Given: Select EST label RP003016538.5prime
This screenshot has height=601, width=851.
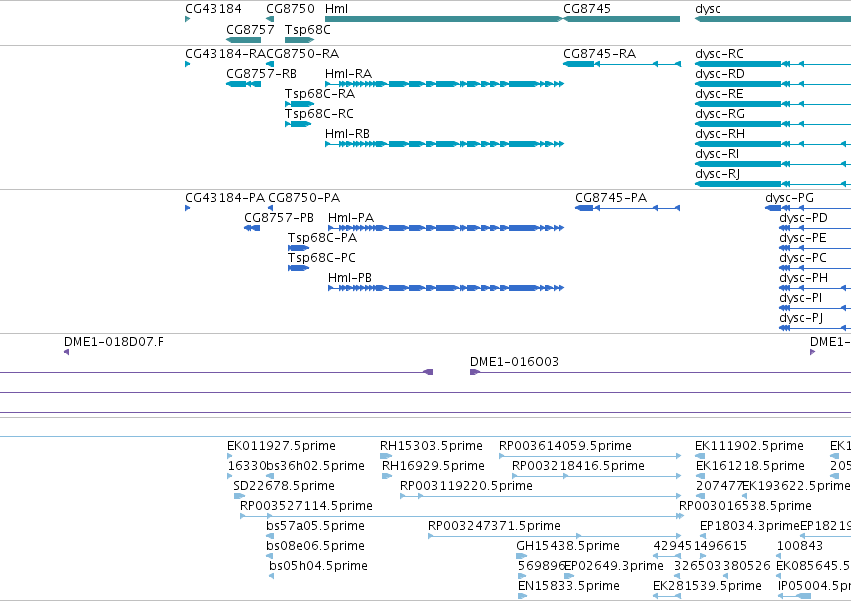Looking at the screenshot, I should (x=745, y=506).
